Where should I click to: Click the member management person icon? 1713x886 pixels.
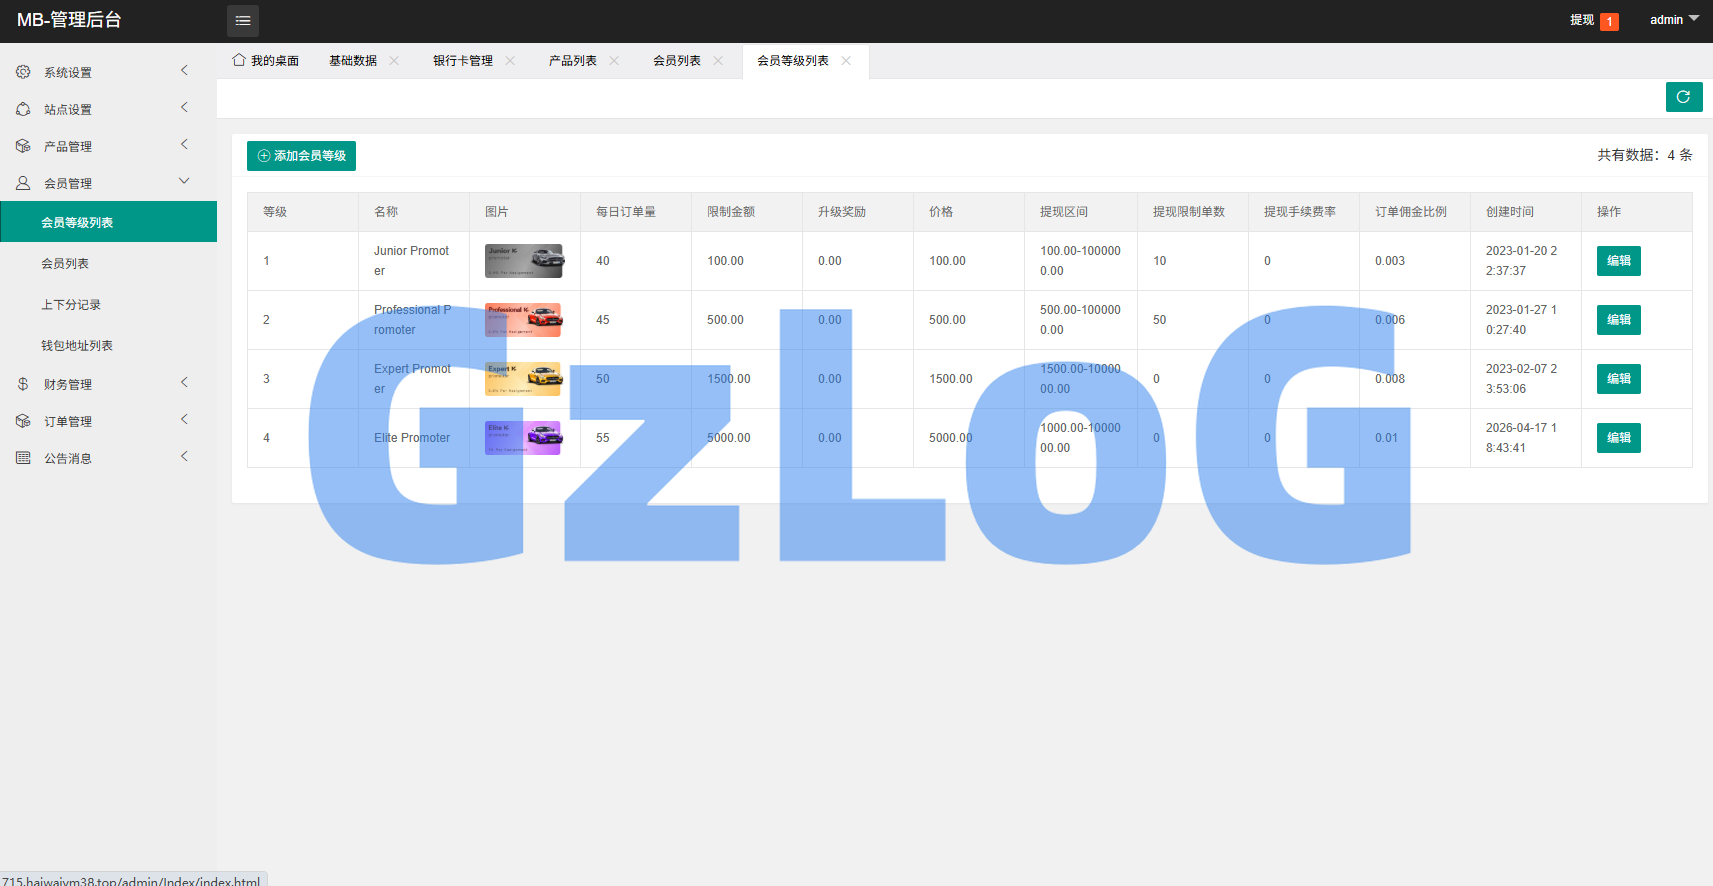(x=23, y=183)
